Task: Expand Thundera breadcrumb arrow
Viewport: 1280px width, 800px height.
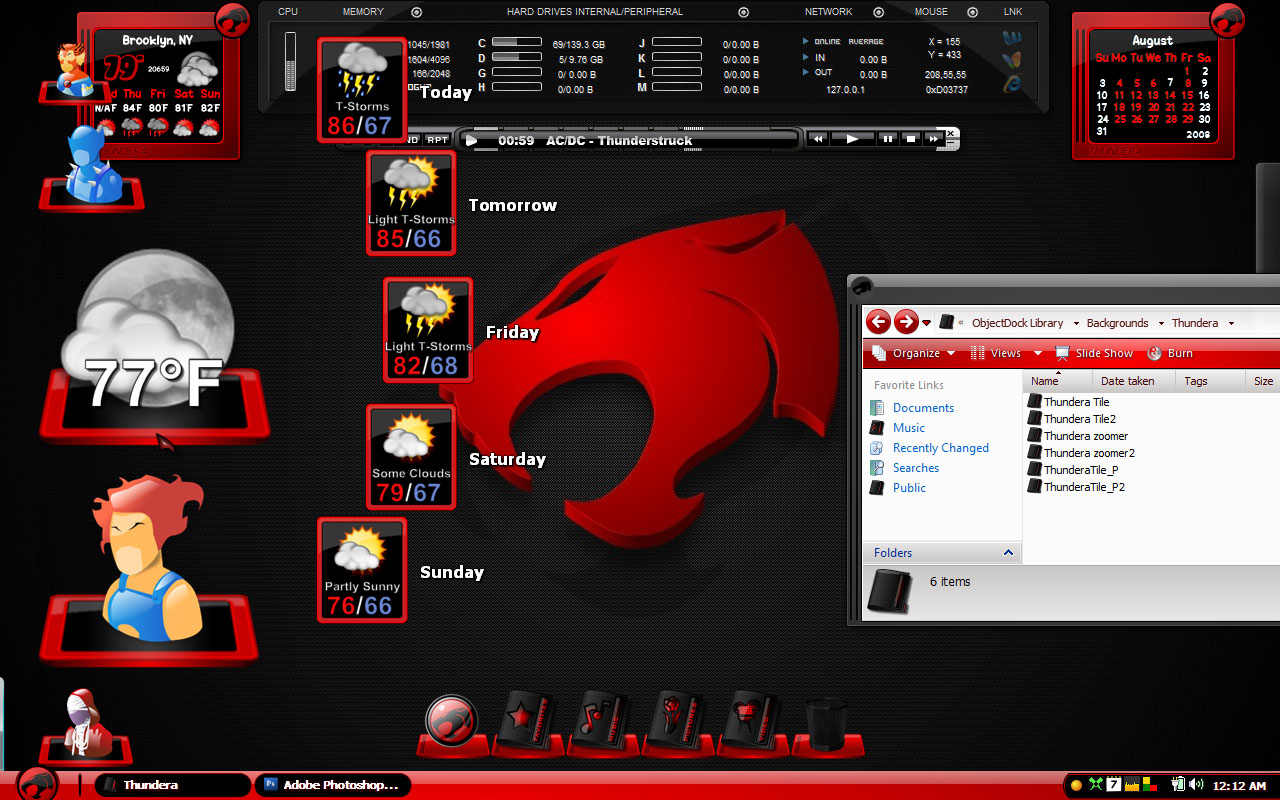Action: [x=1231, y=323]
